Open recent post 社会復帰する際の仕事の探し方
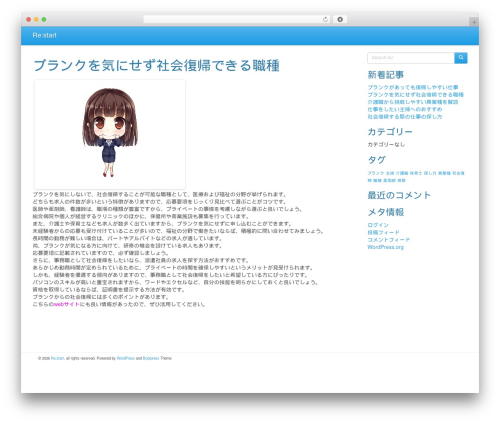The width and height of the screenshot is (500, 423). tap(405, 117)
